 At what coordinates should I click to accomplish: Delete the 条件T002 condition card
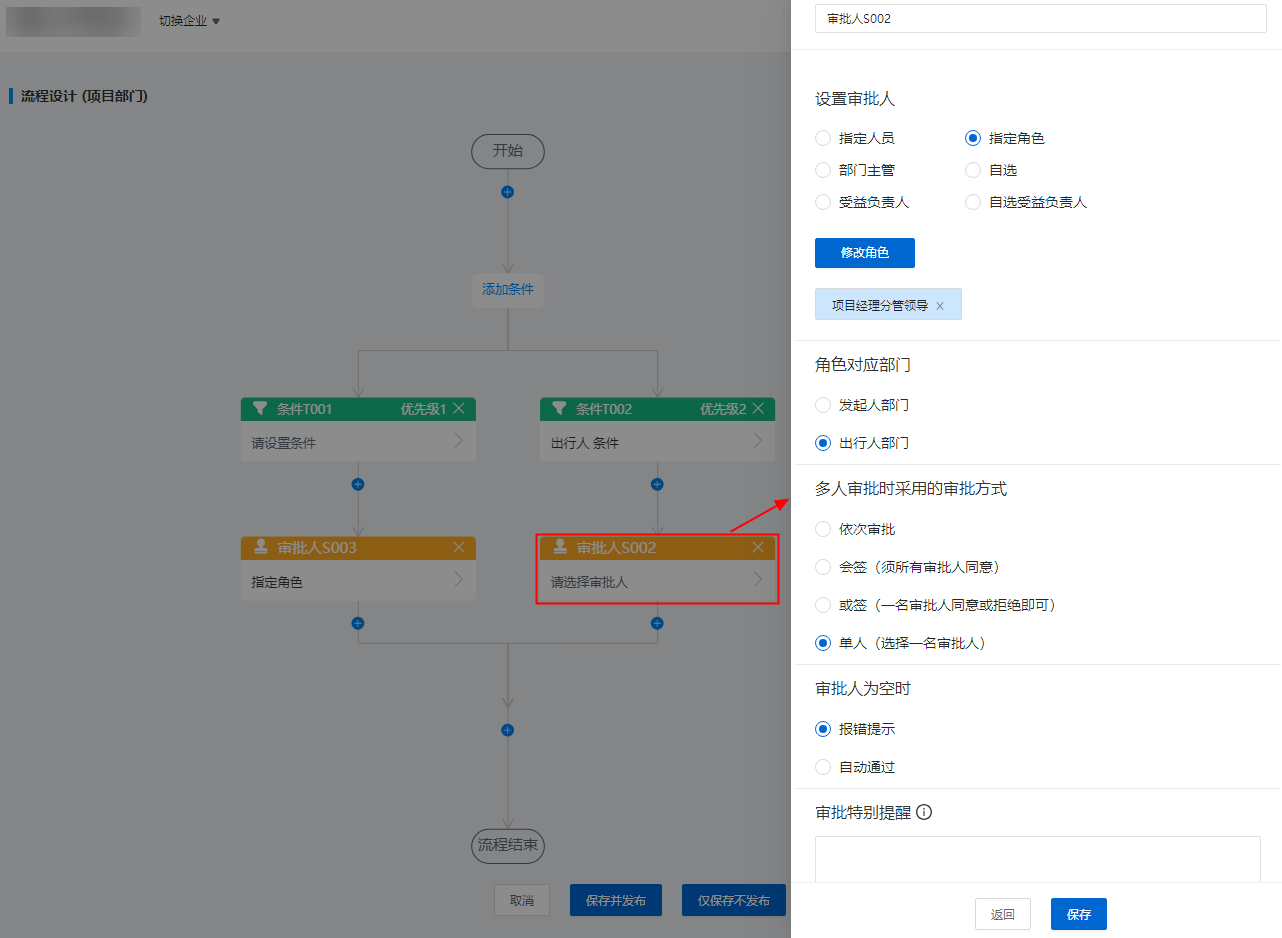tap(758, 408)
